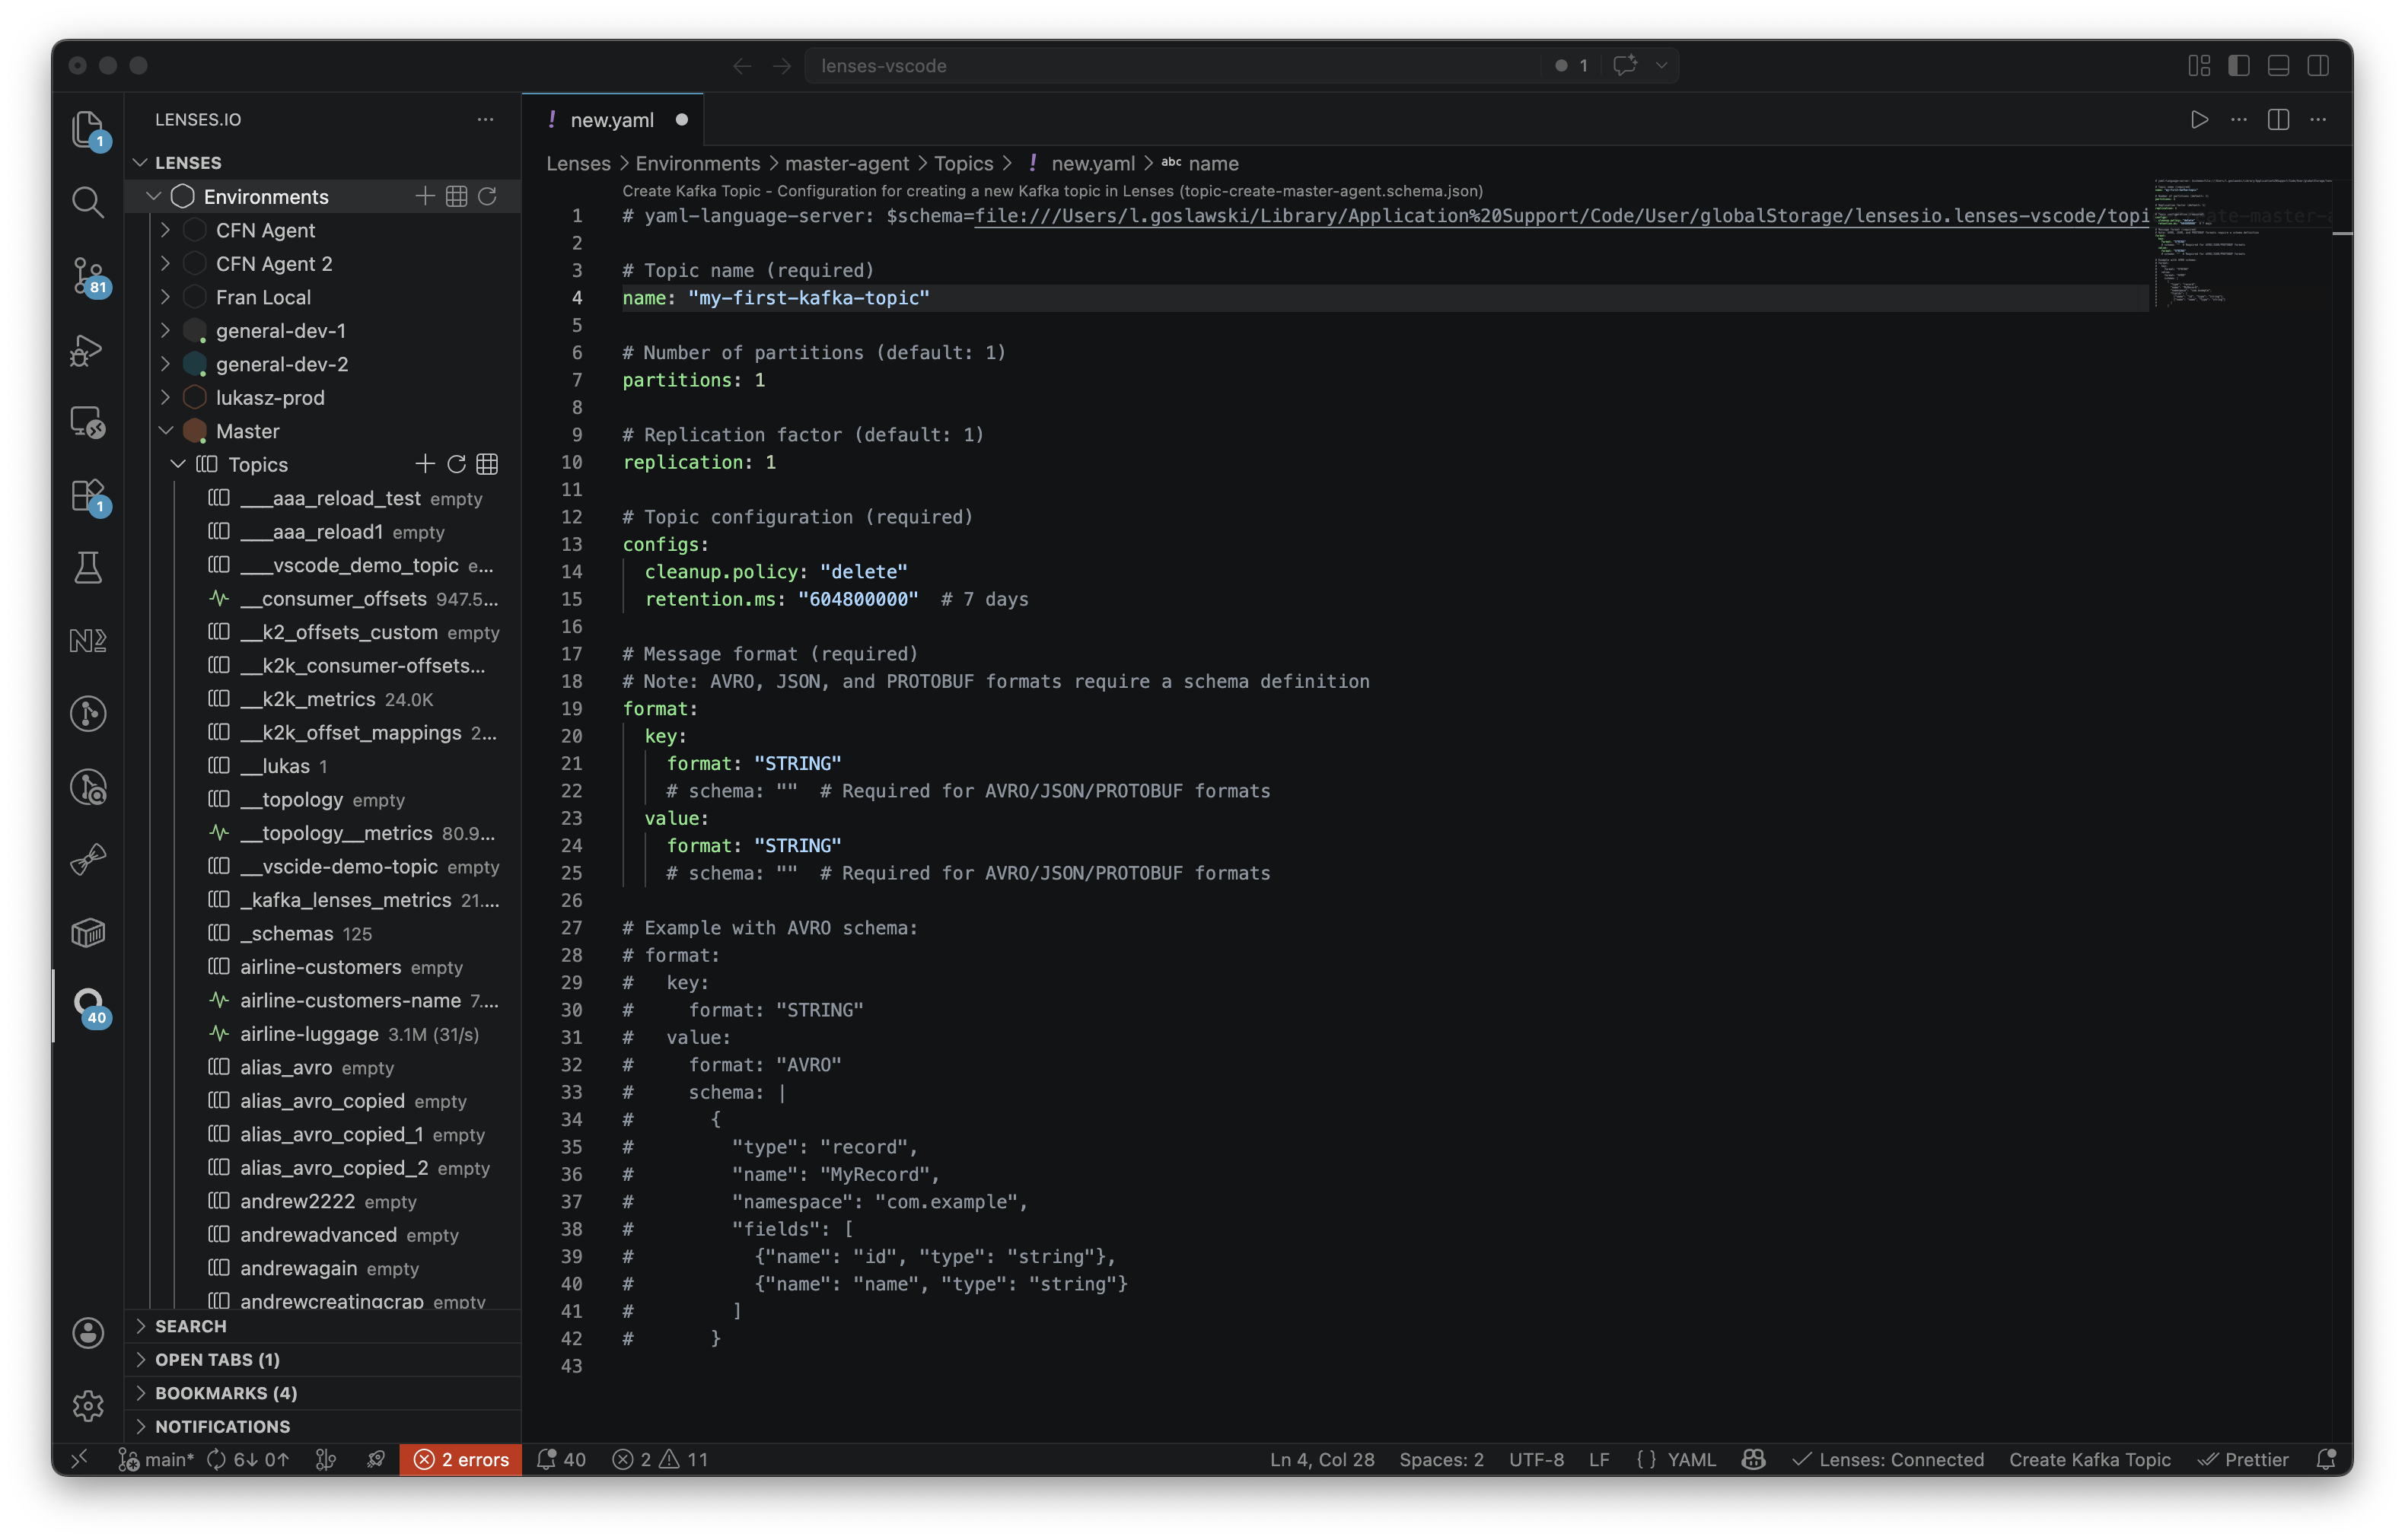Select the Lenses view with 40 badge
The height and width of the screenshot is (1540, 2405).
(x=88, y=1005)
